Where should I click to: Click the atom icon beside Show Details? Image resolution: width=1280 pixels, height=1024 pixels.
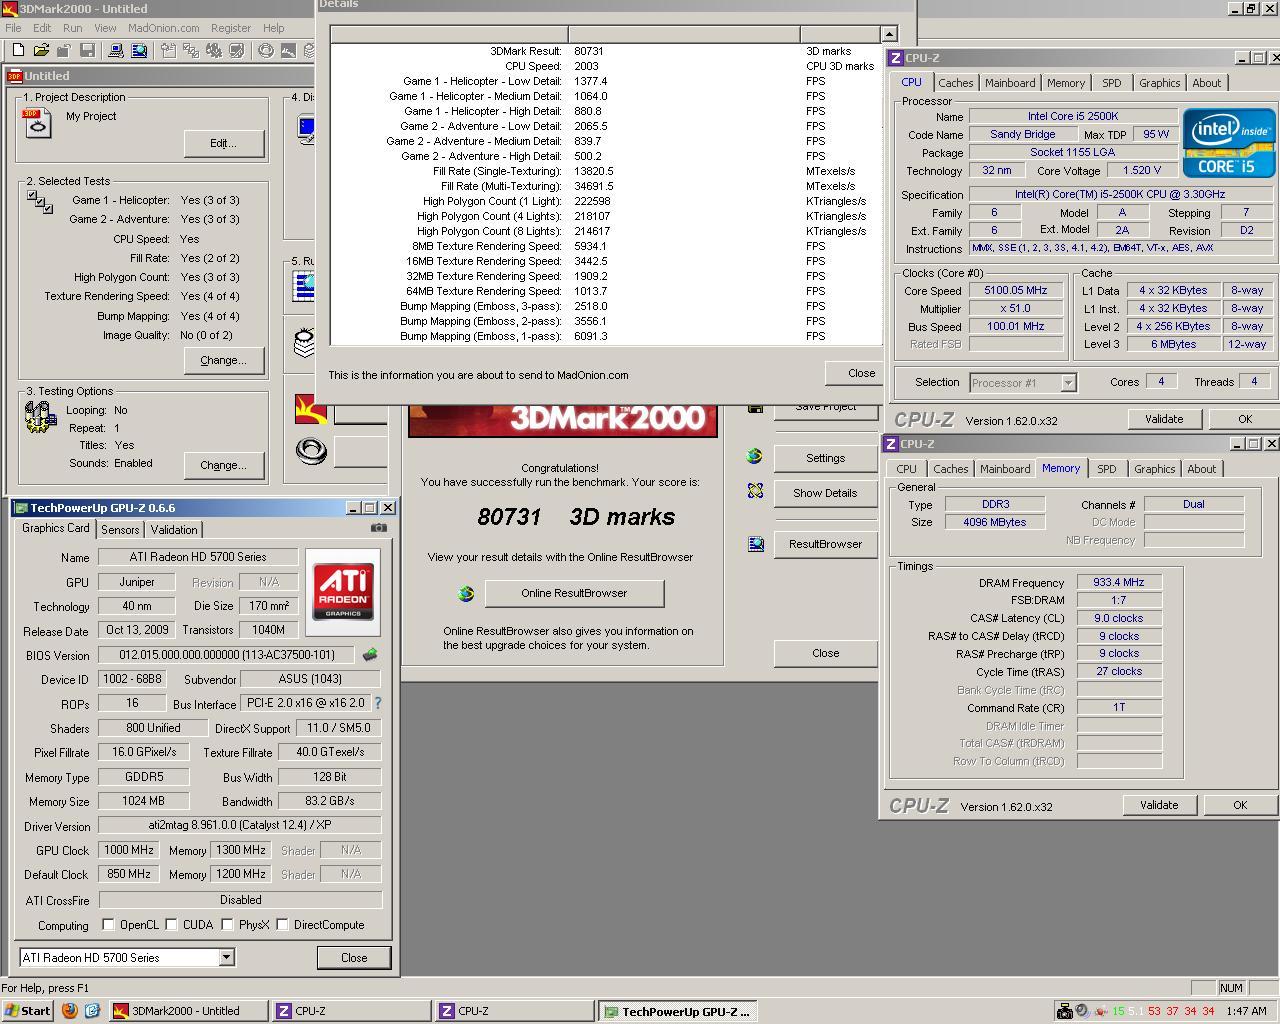click(x=755, y=491)
